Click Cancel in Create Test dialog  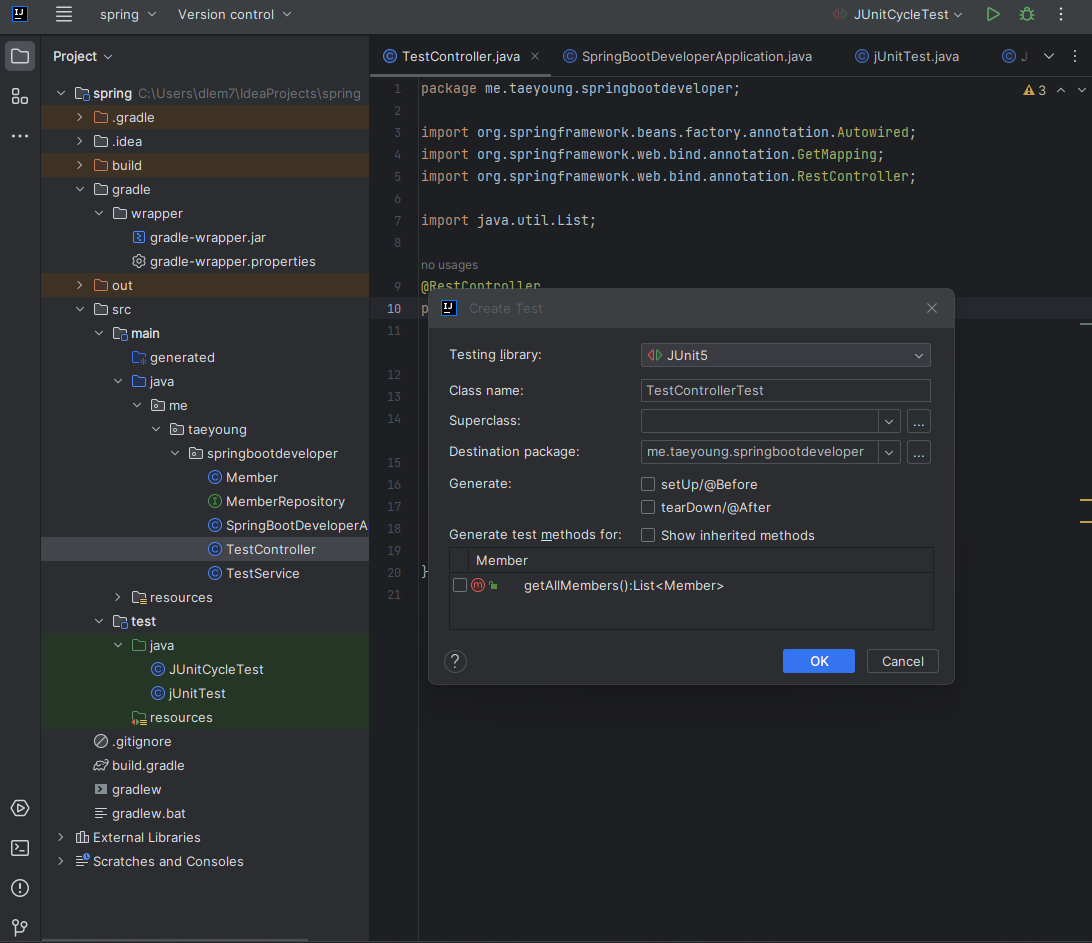tap(903, 661)
